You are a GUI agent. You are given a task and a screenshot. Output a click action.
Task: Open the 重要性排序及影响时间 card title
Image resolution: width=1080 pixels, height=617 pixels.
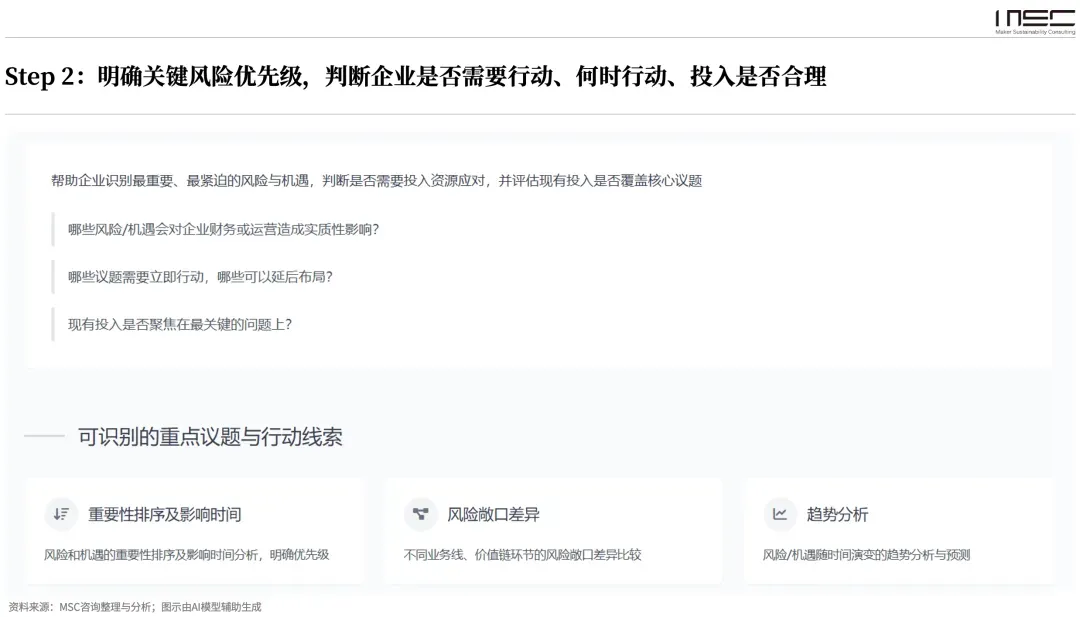[164, 515]
